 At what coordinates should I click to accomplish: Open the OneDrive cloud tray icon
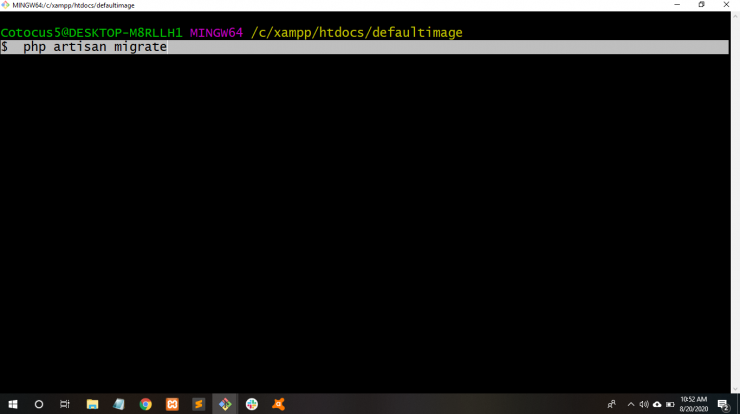[x=657, y=404]
